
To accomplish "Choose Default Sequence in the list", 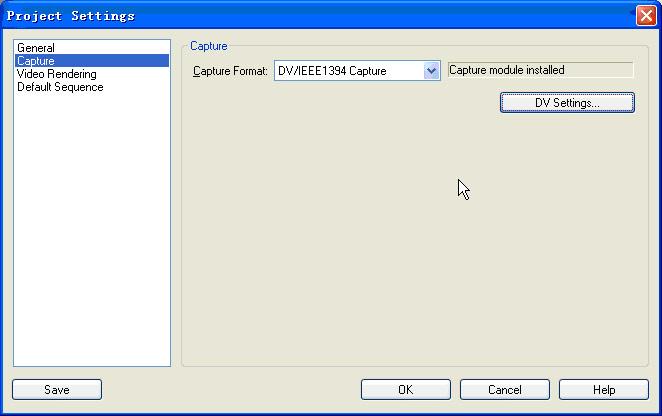I will pos(92,87).
